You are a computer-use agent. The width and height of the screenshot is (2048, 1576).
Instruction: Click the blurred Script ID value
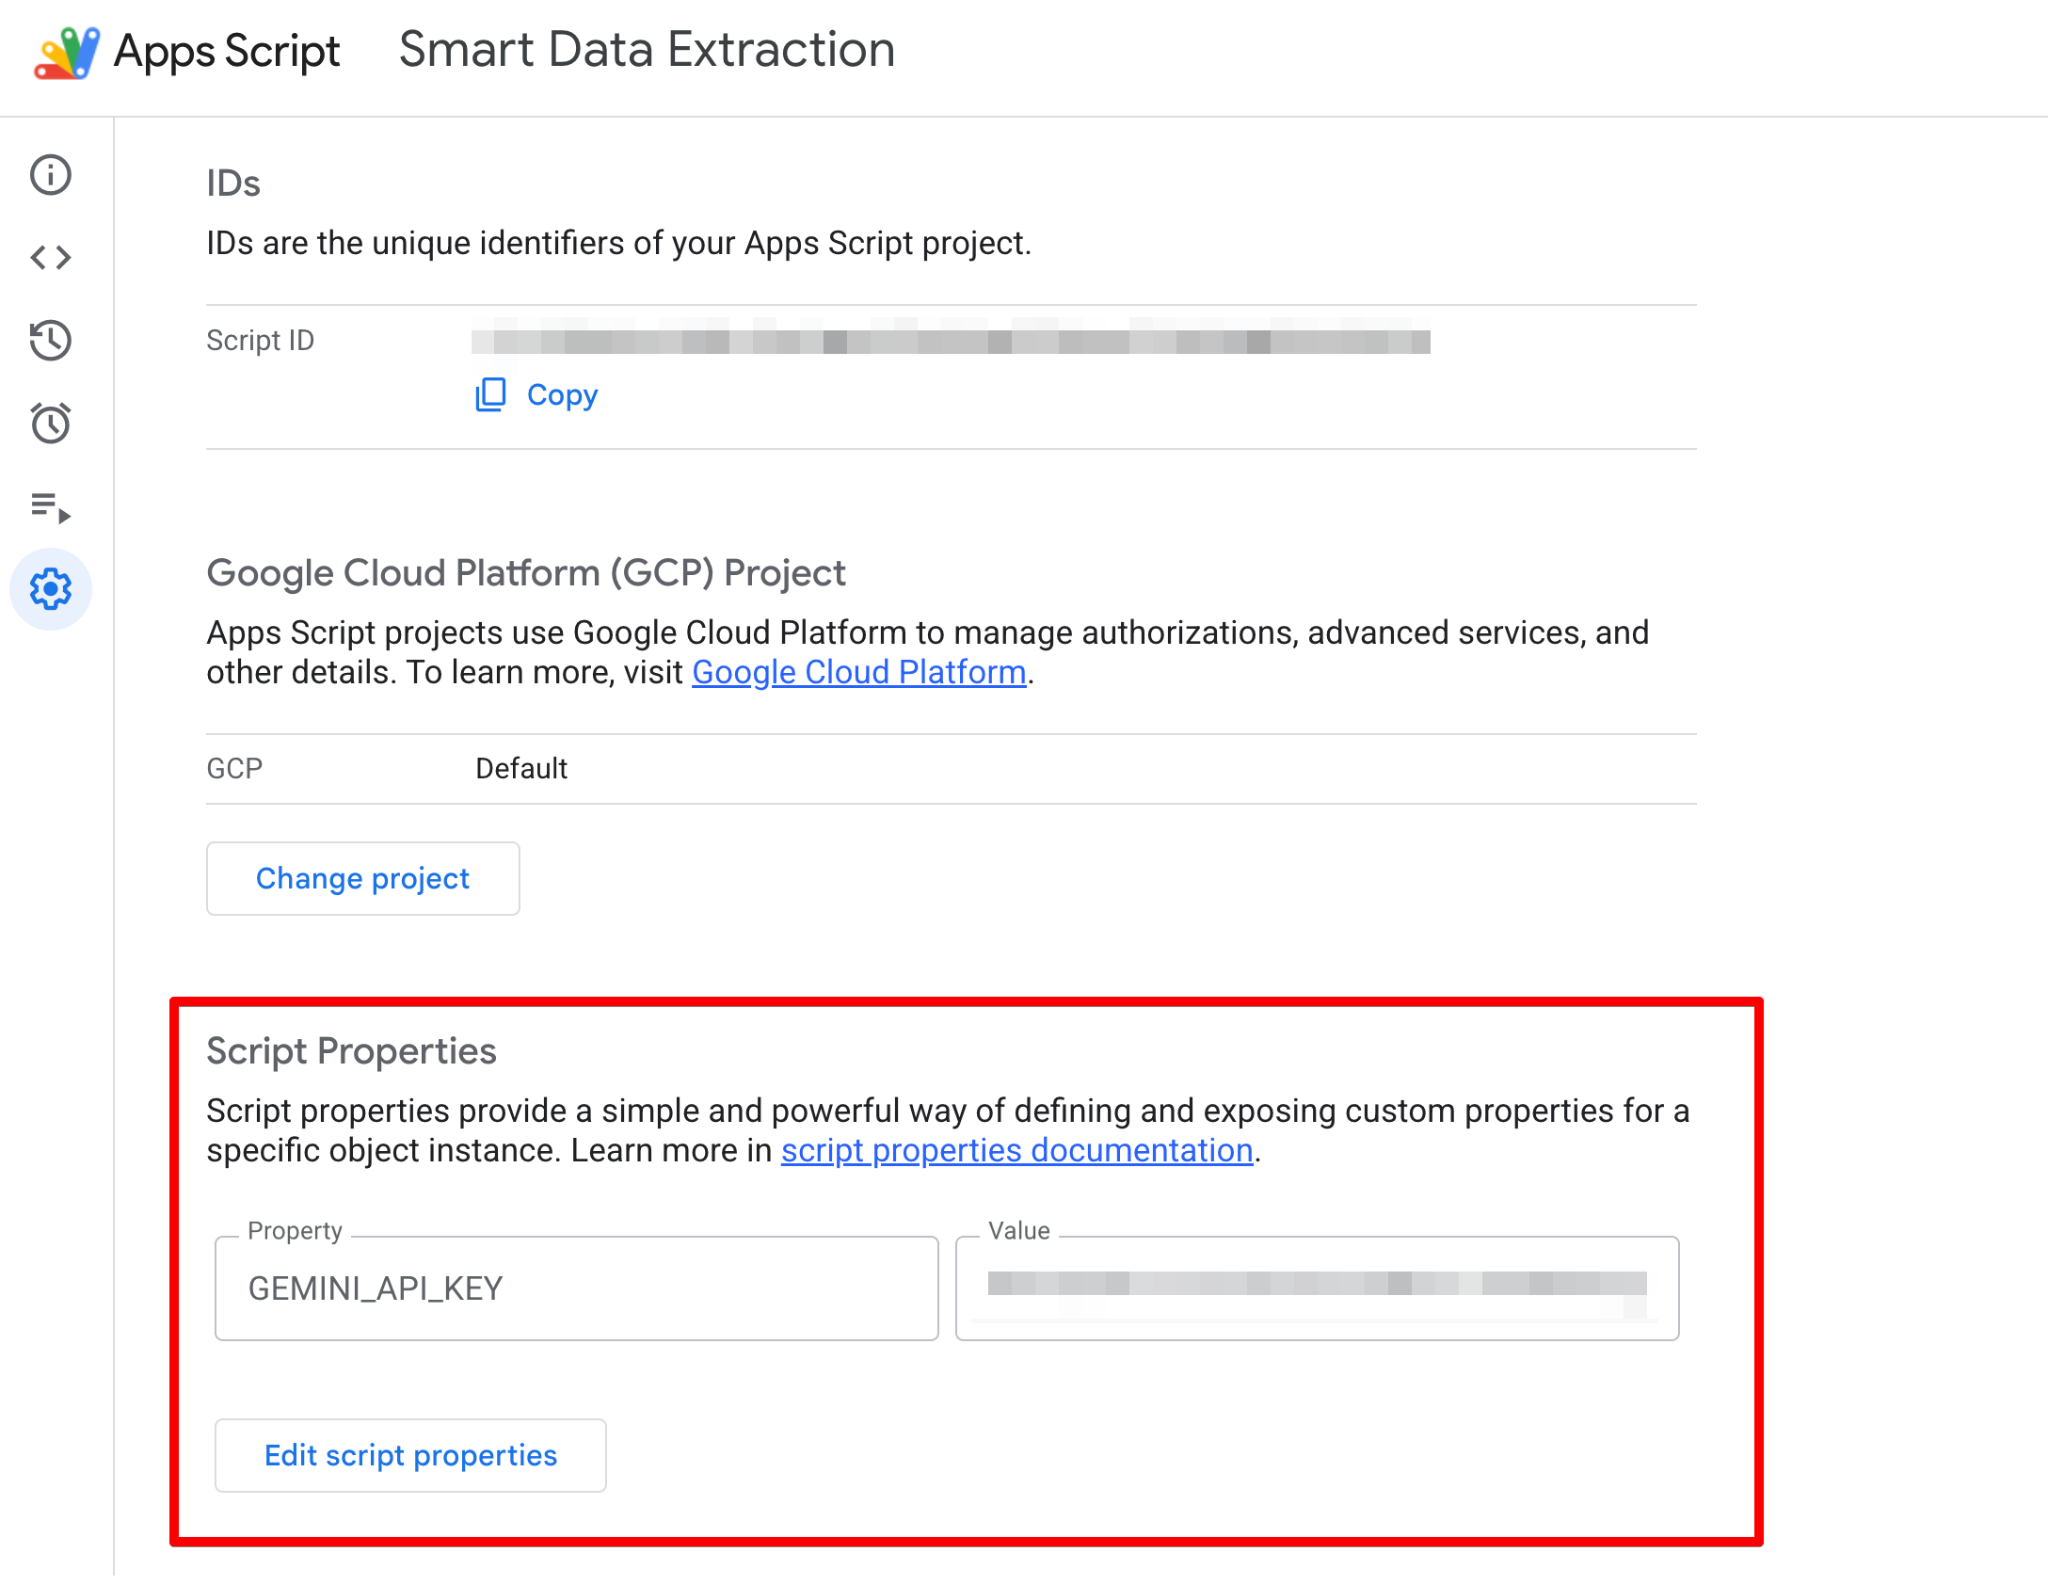coord(951,341)
